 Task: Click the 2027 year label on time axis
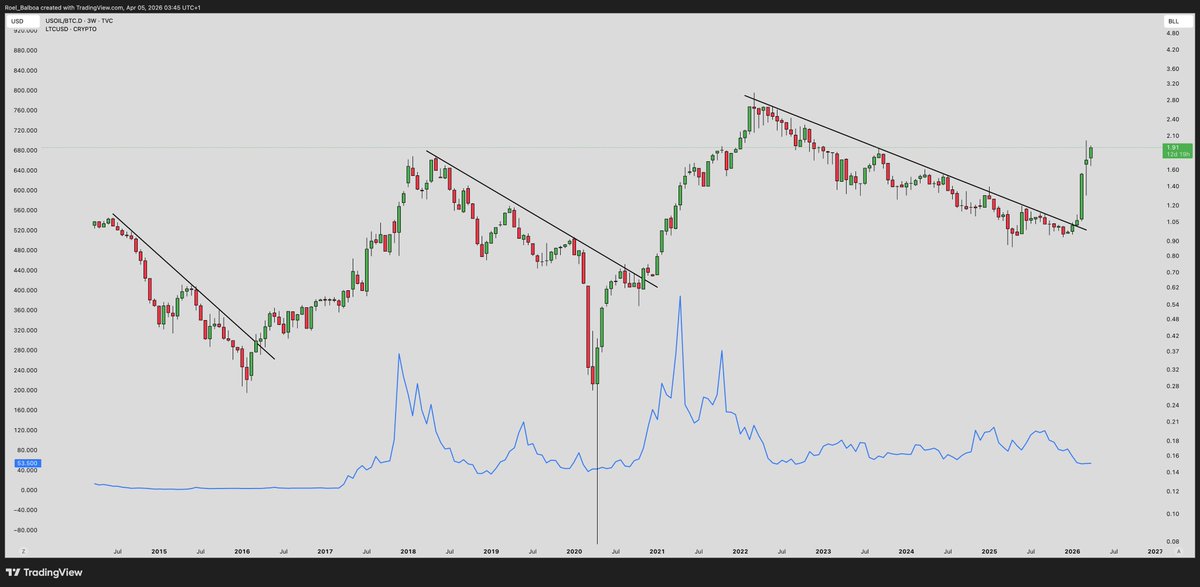click(1155, 551)
